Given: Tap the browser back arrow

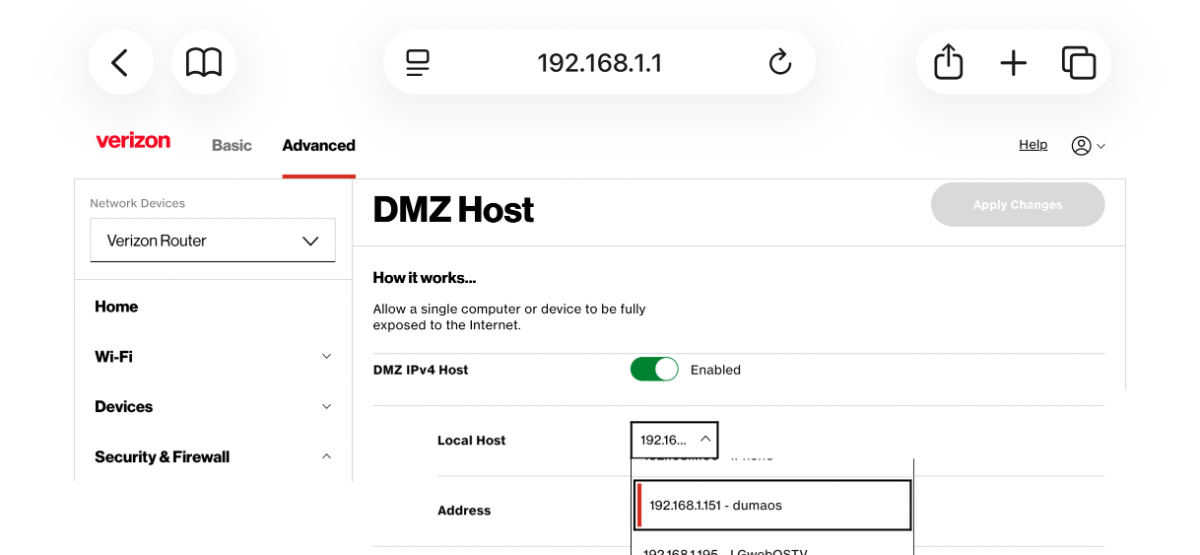Looking at the screenshot, I should [120, 63].
